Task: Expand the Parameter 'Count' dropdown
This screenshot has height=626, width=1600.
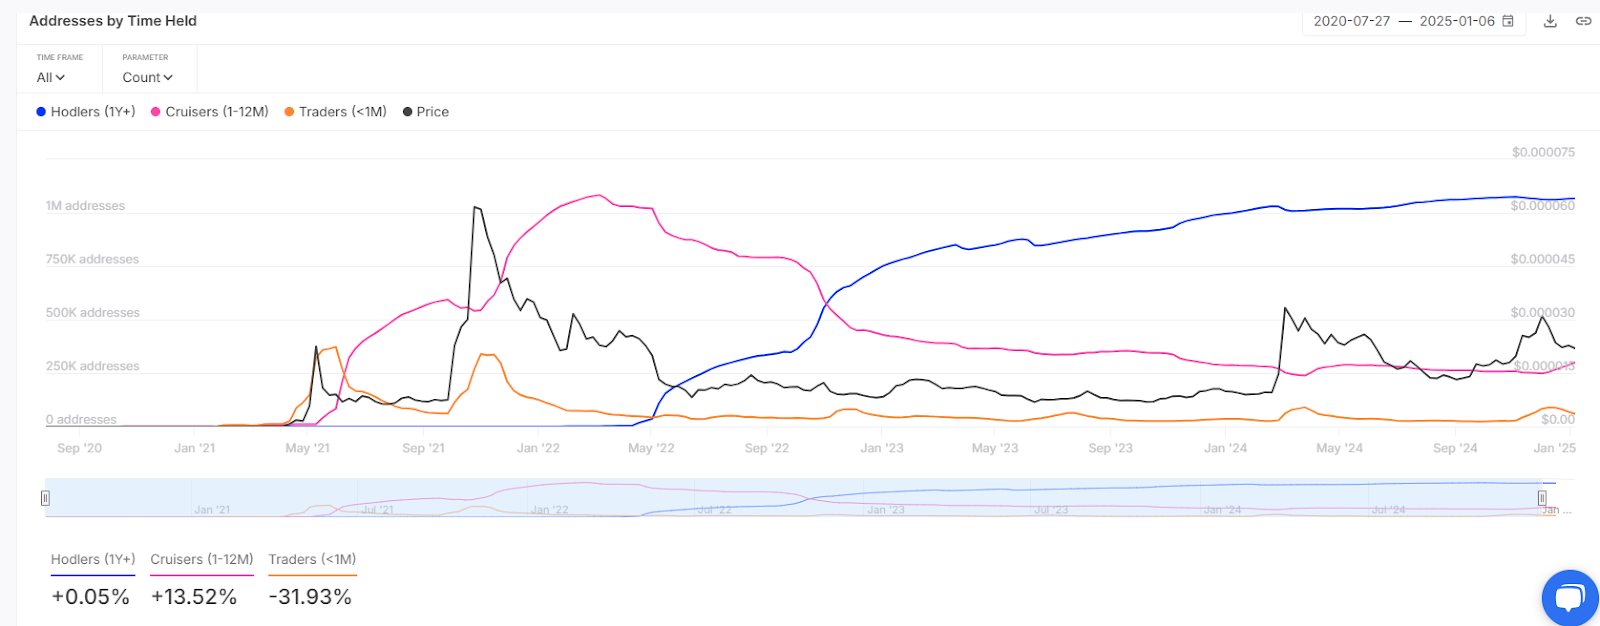Action: (147, 77)
